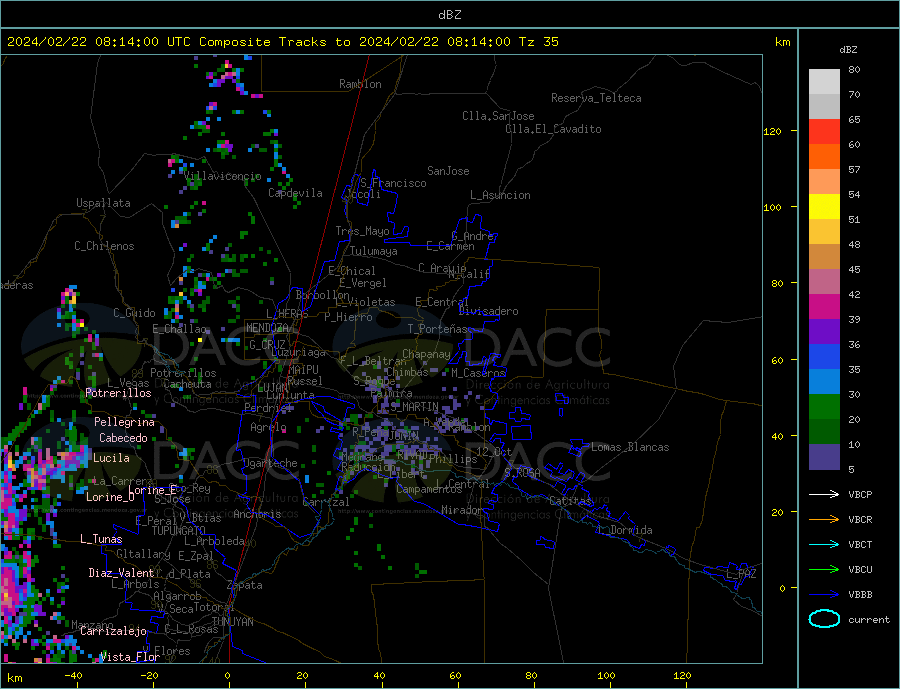Click the -40 km horizontal axis tick
Viewport: 900px width, 689px height.
pyautogui.click(x=73, y=676)
